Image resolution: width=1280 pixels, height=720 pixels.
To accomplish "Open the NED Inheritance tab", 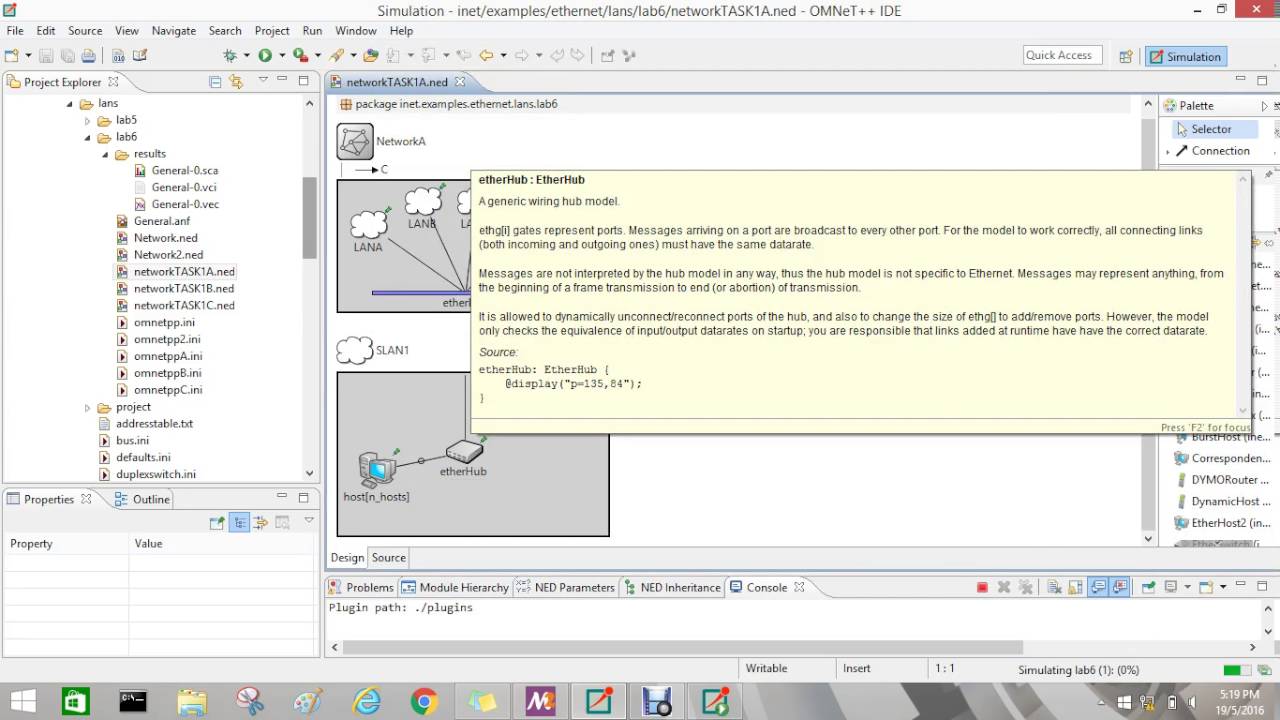I will click(x=671, y=587).
